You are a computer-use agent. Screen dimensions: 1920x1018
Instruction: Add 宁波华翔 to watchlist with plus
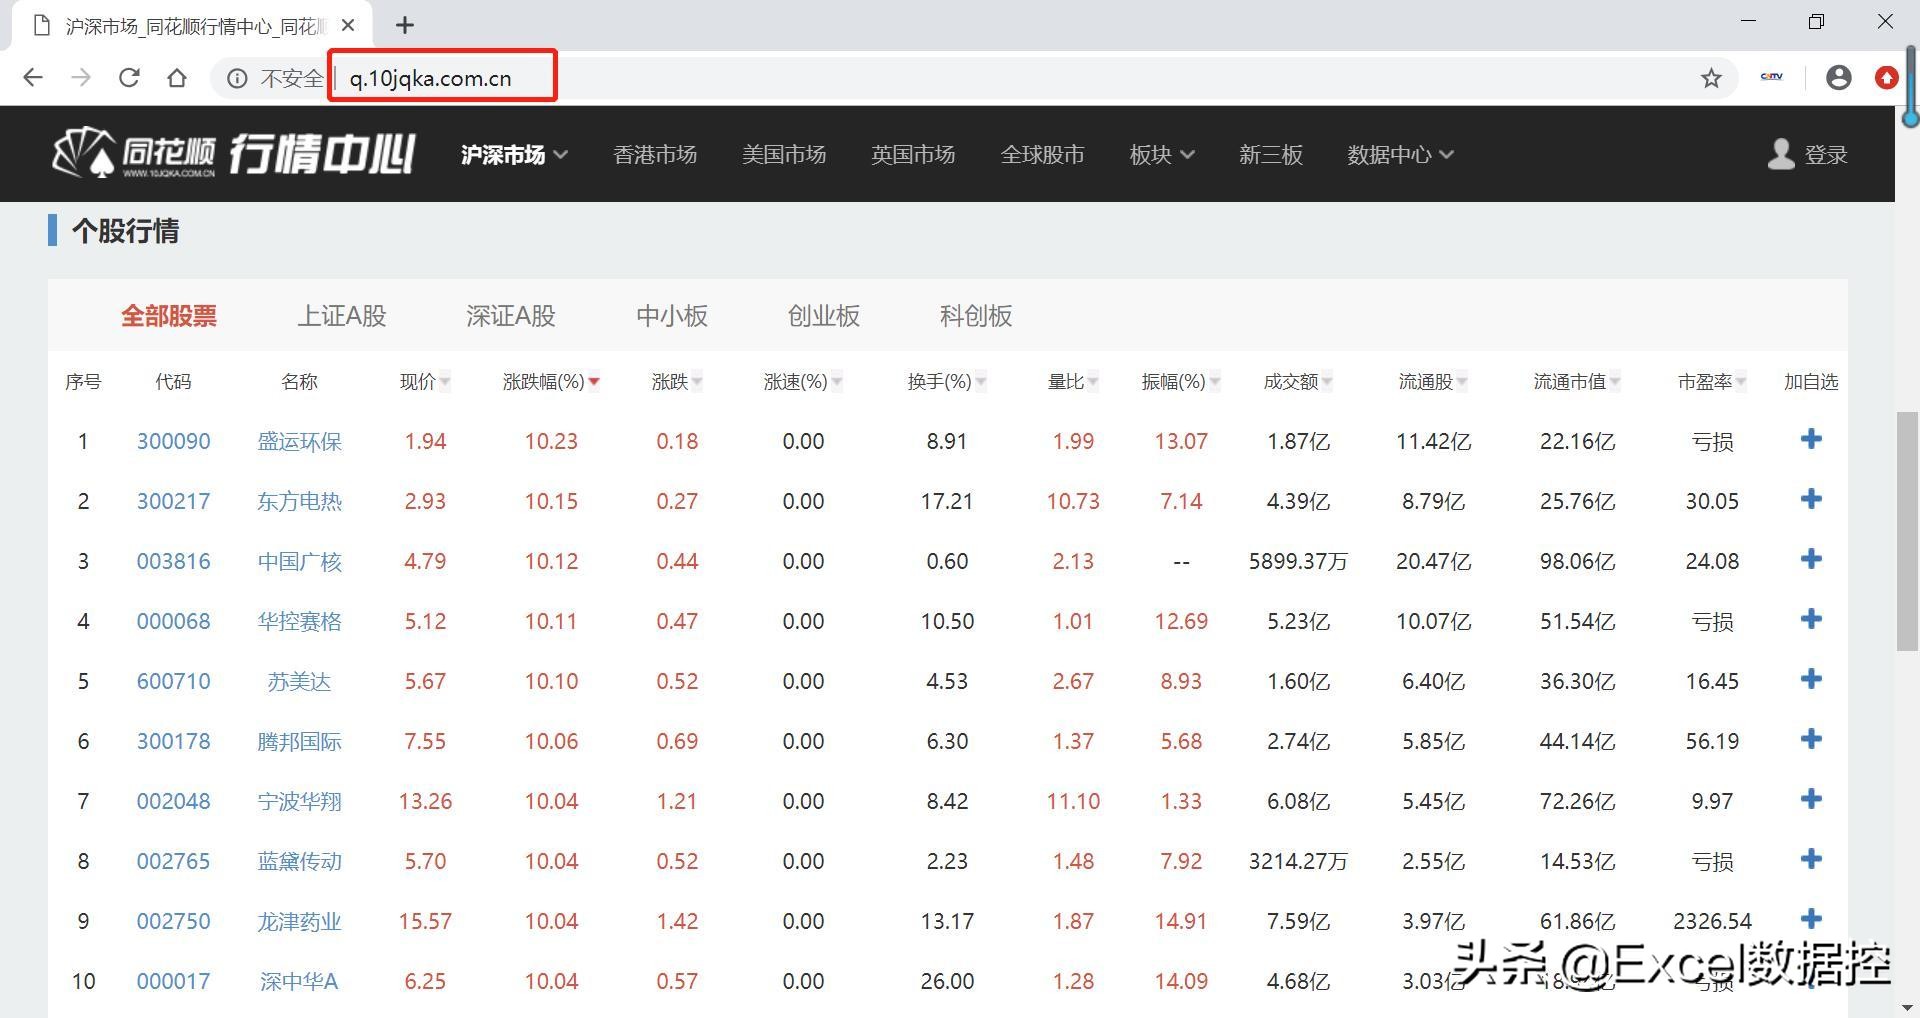1811,799
